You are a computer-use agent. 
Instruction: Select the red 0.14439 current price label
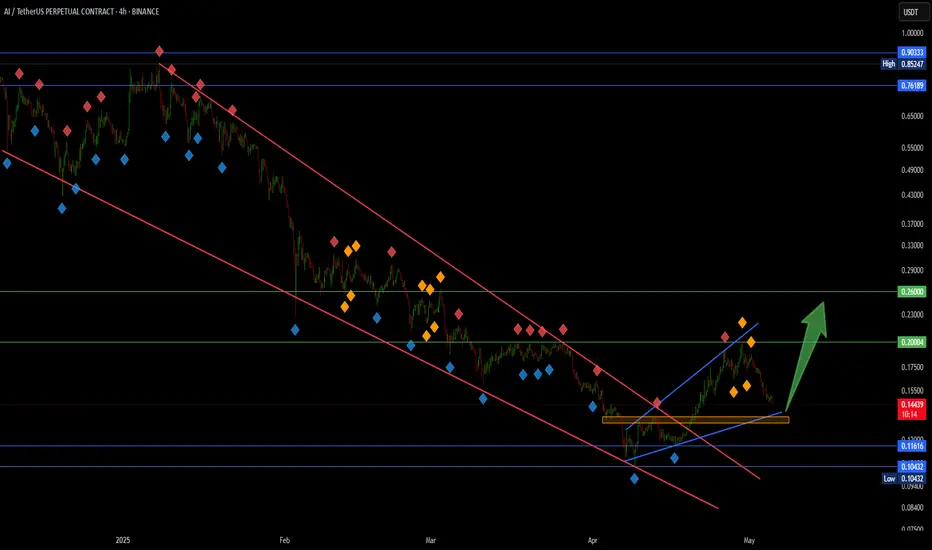pyautogui.click(x=912, y=405)
